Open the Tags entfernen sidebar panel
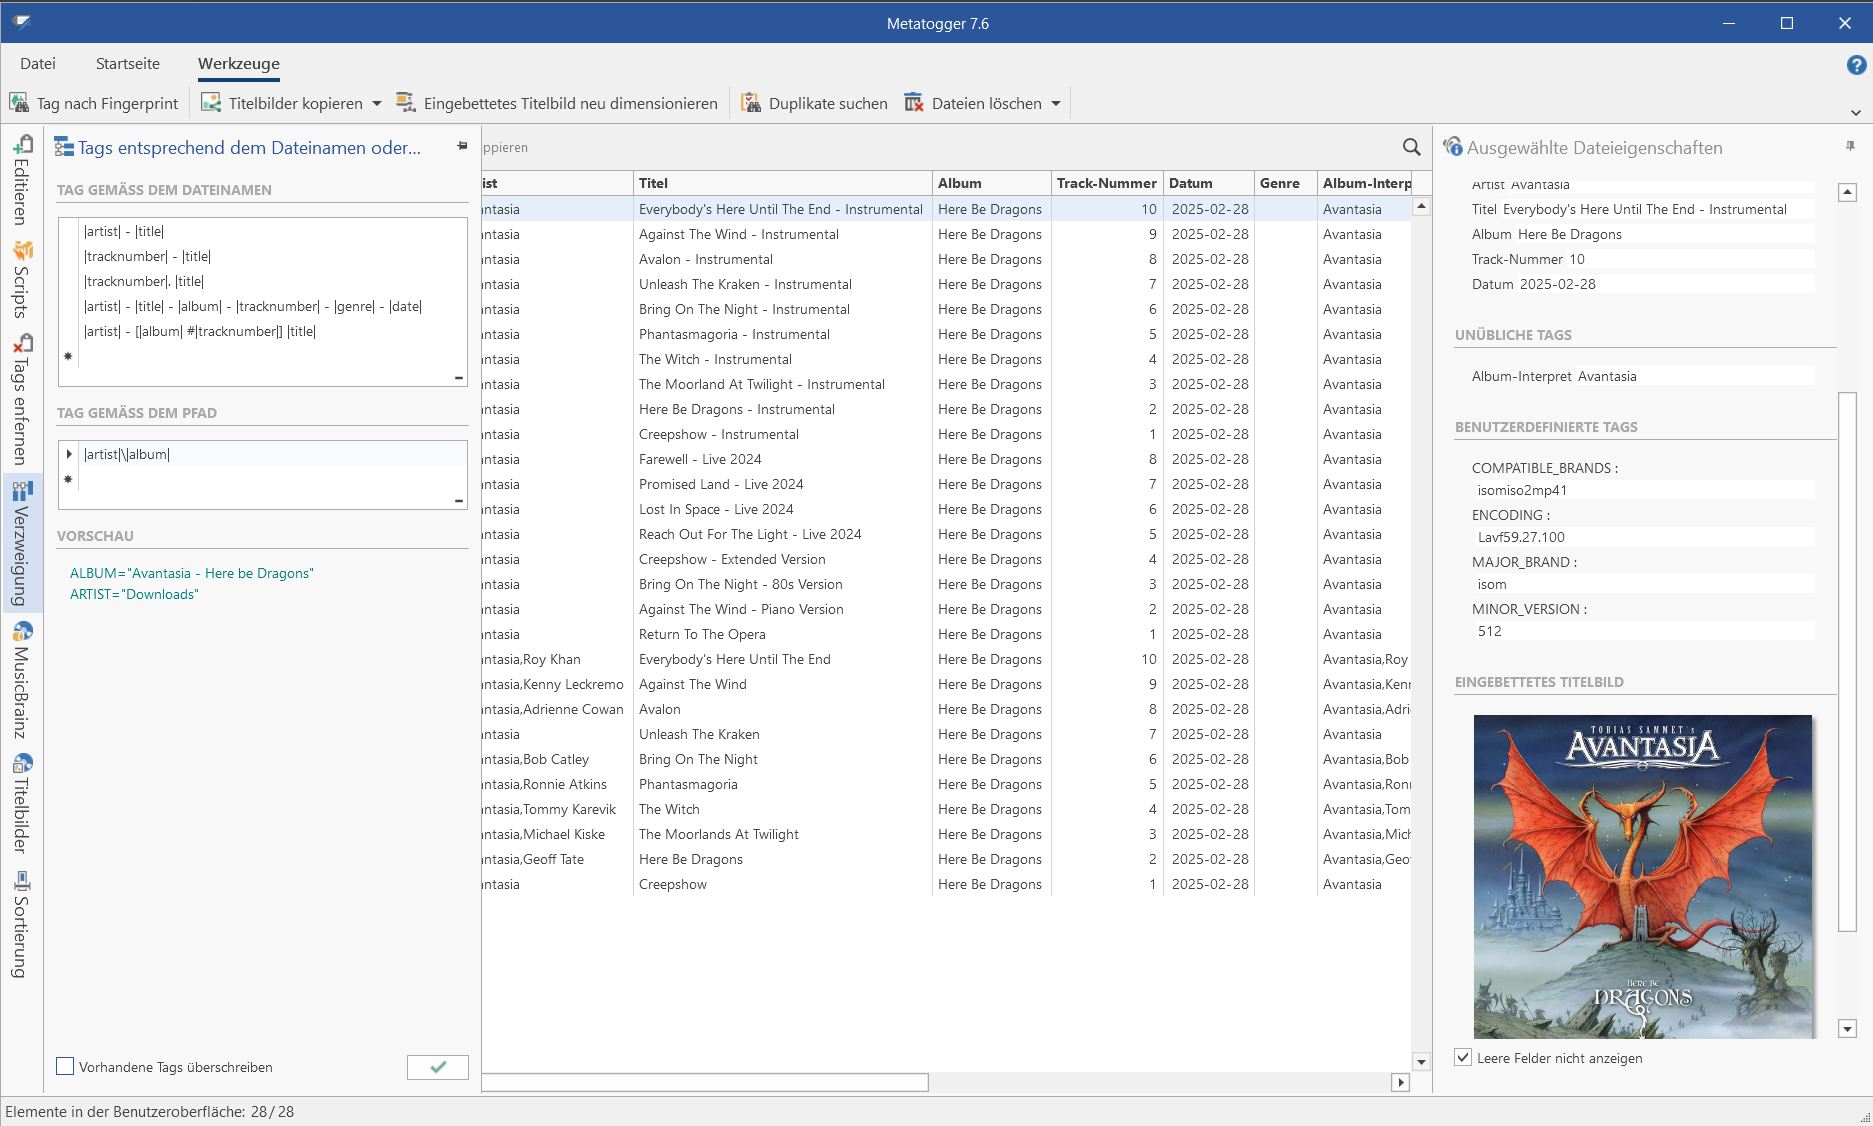This screenshot has width=1873, height=1126. click(x=22, y=400)
